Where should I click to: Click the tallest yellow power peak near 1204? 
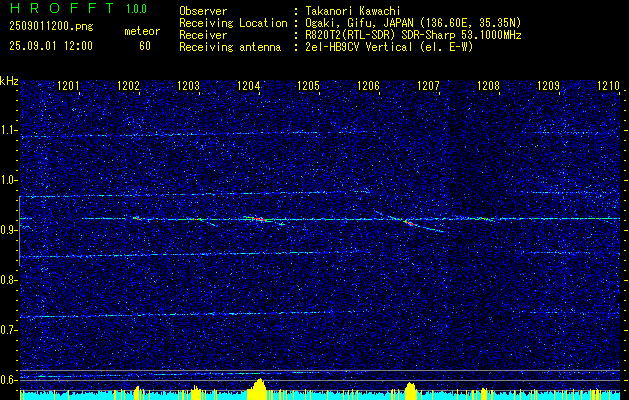coord(259,387)
